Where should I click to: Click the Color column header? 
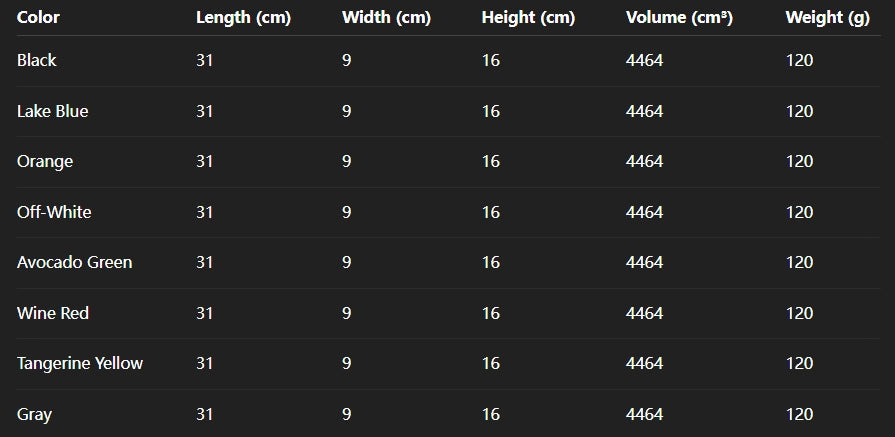click(x=38, y=17)
